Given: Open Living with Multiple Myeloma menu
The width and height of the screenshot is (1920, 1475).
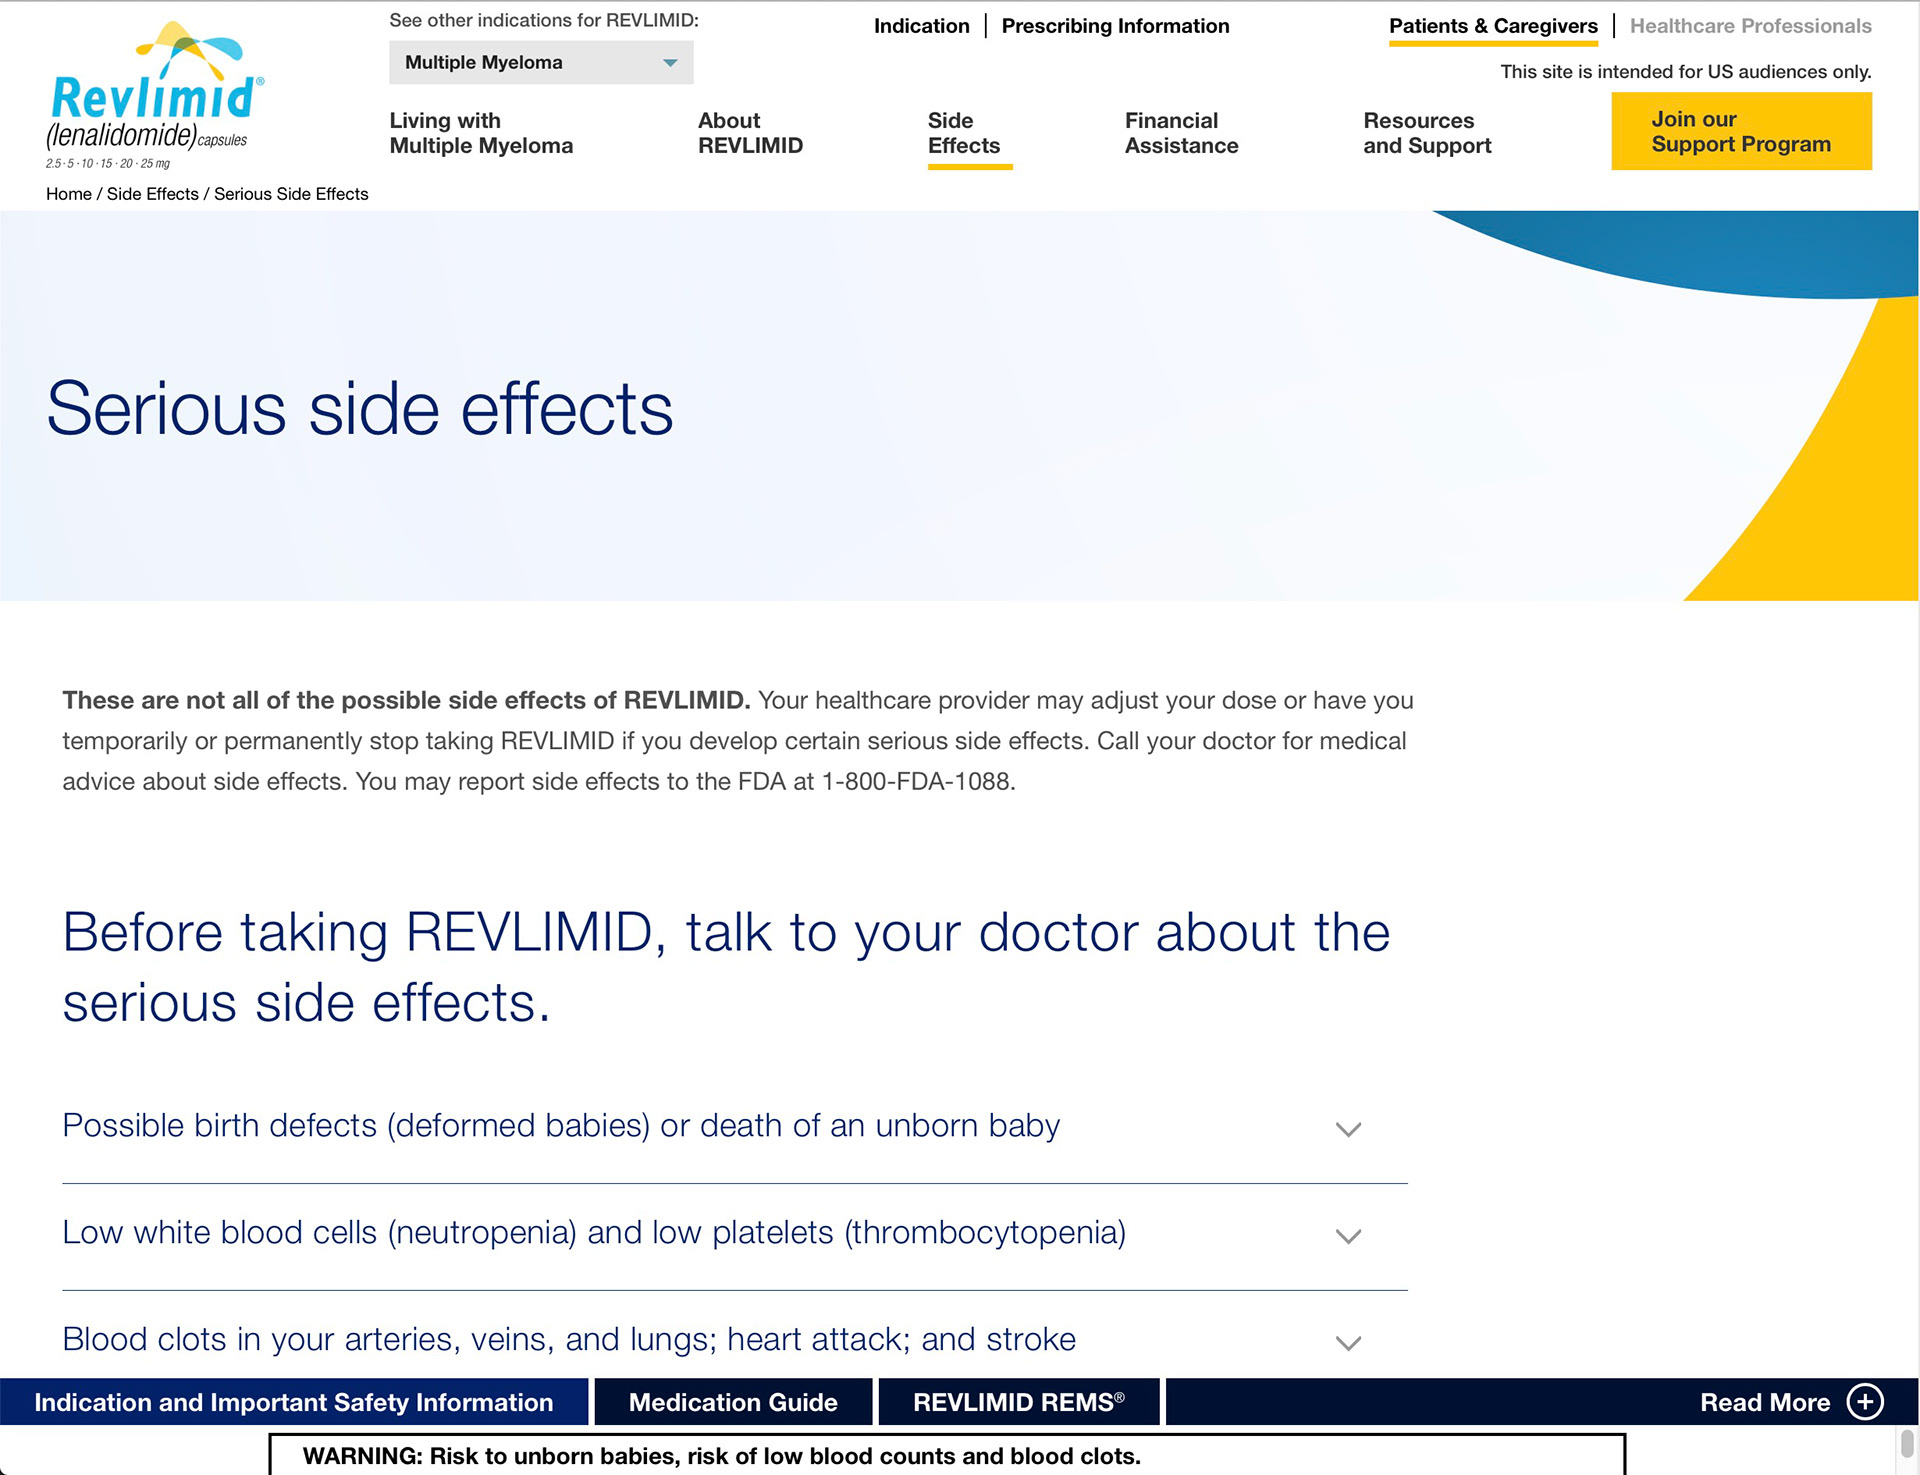Looking at the screenshot, I should click(x=481, y=133).
